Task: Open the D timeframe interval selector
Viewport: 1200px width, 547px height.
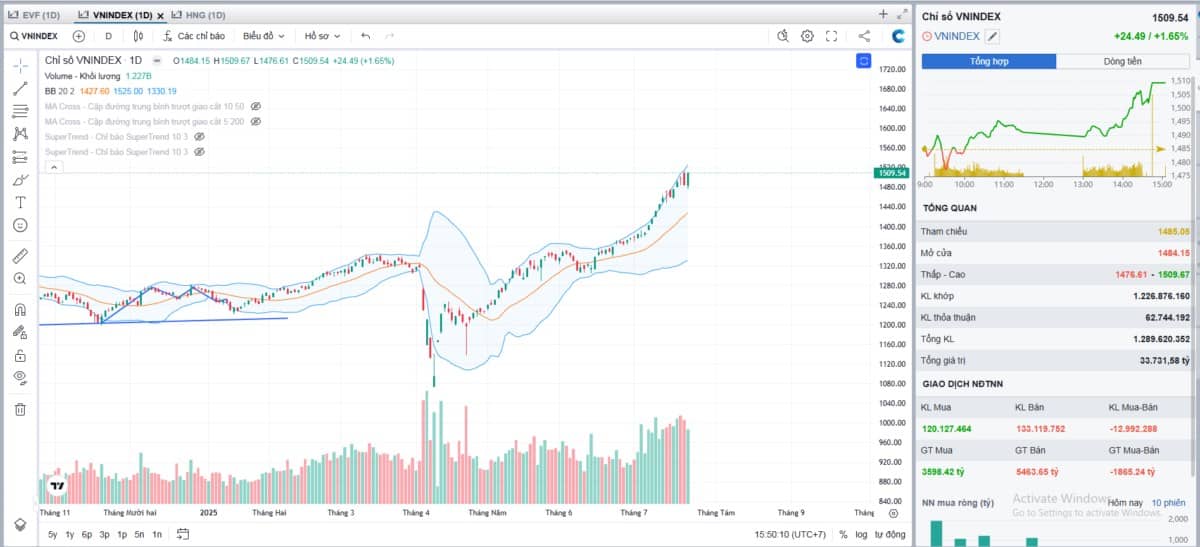Action: pos(108,36)
